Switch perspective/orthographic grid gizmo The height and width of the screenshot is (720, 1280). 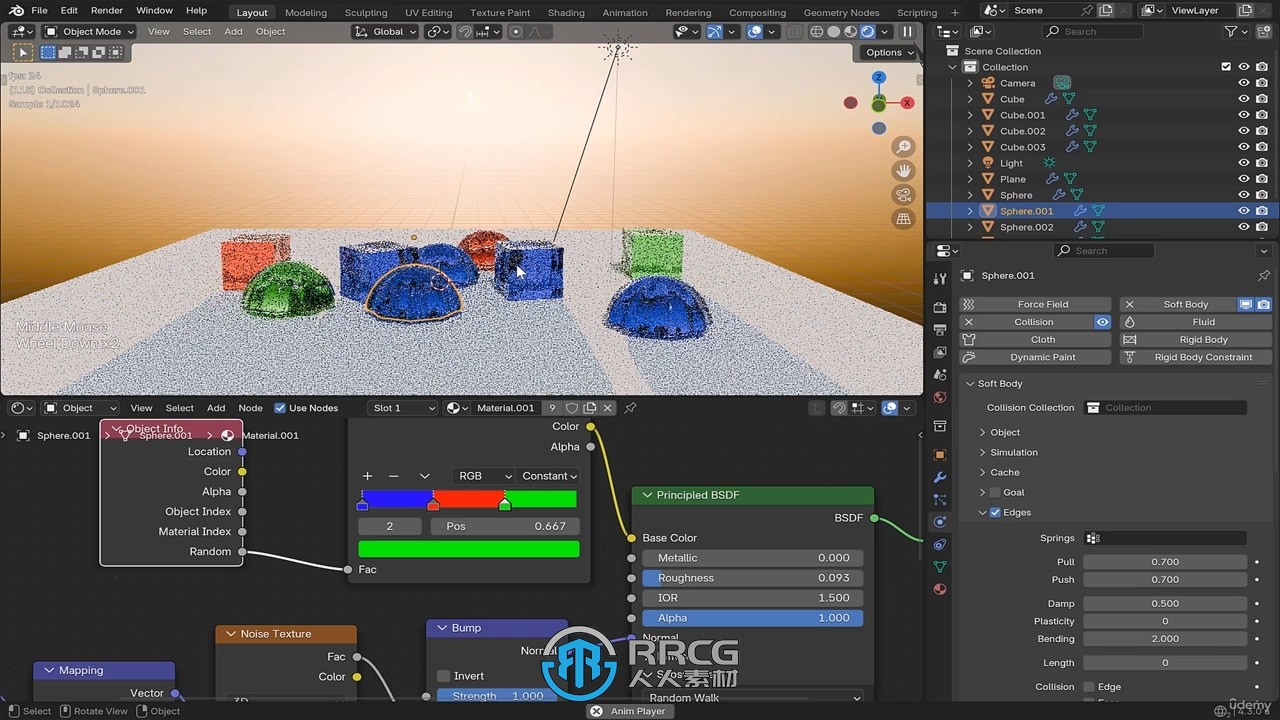point(903,219)
